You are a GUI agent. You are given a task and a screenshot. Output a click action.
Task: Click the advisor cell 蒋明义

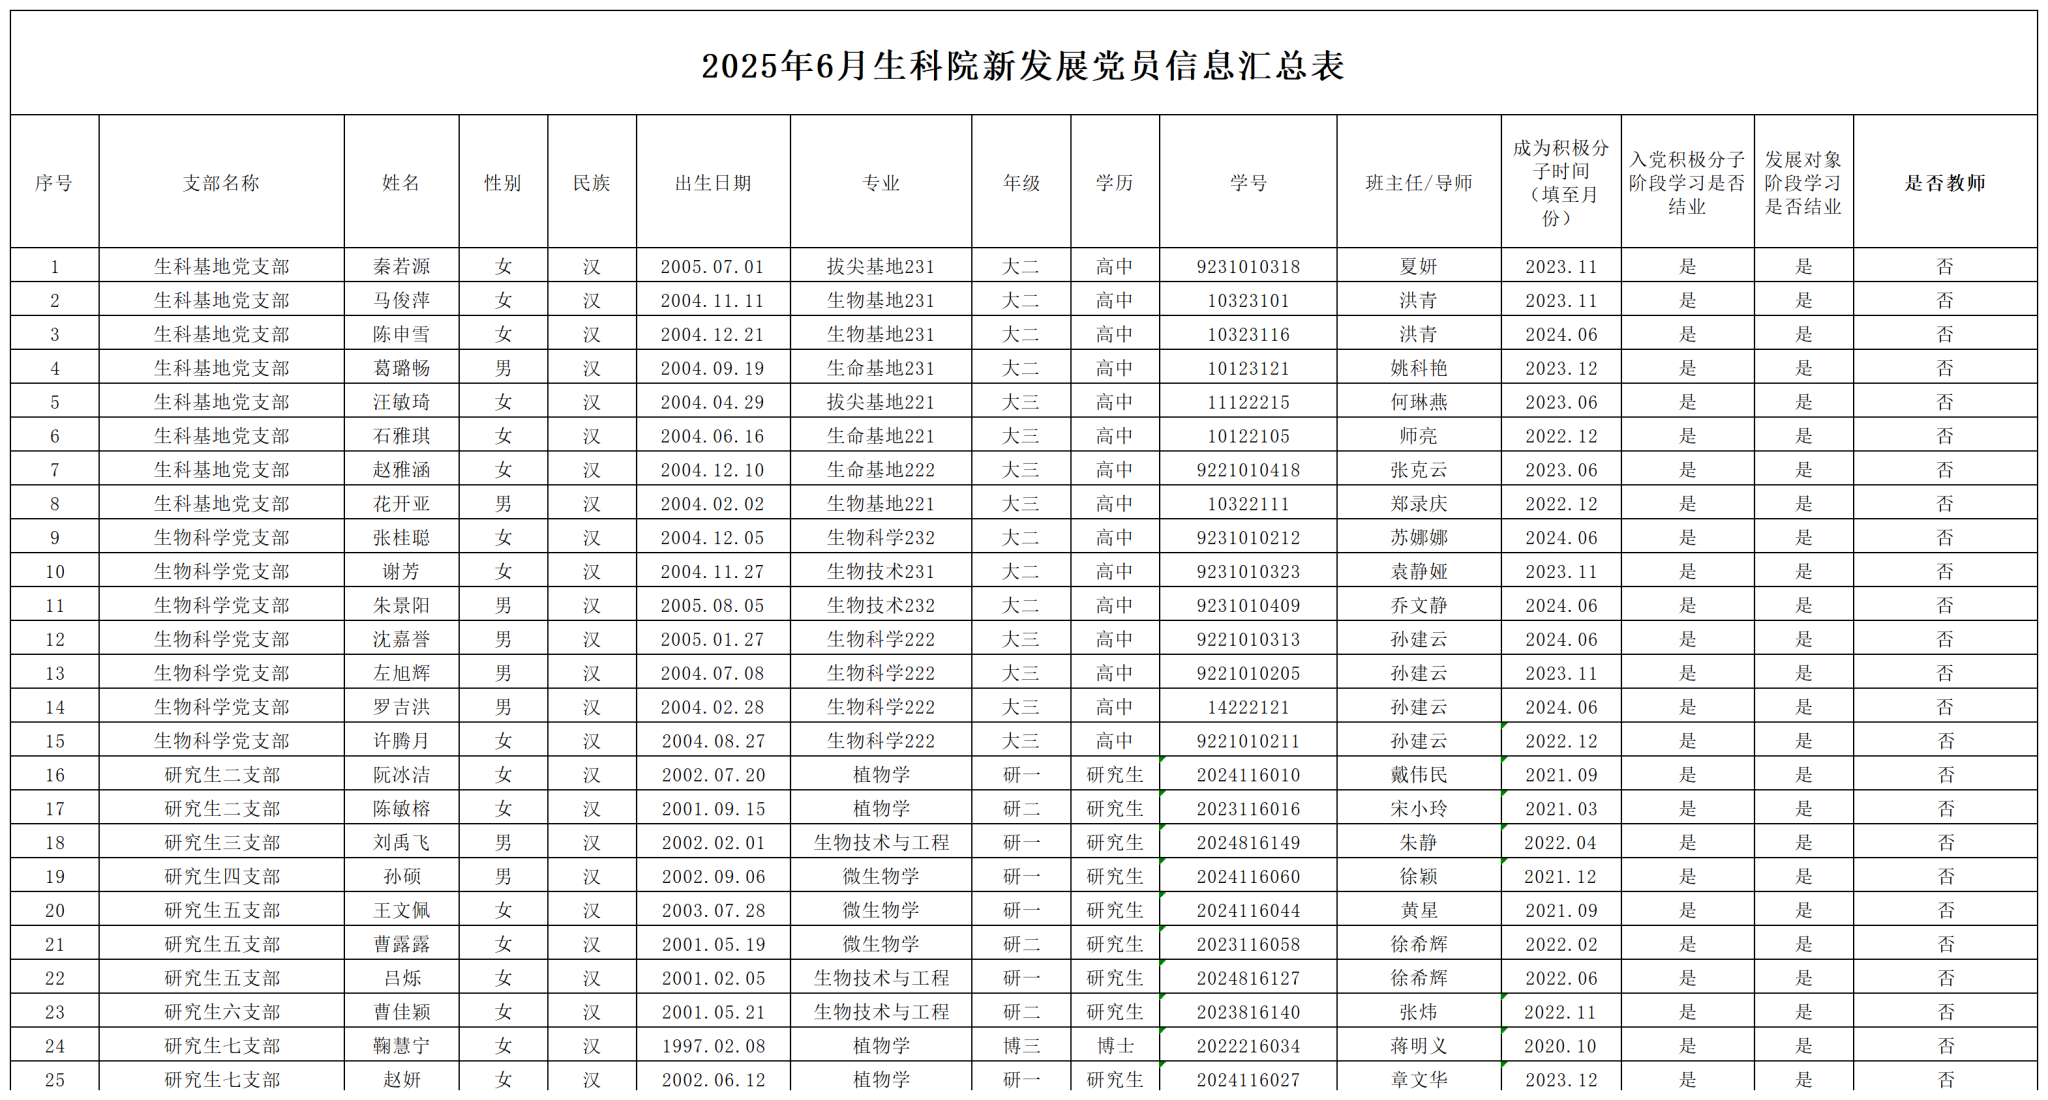pyautogui.click(x=1418, y=1046)
